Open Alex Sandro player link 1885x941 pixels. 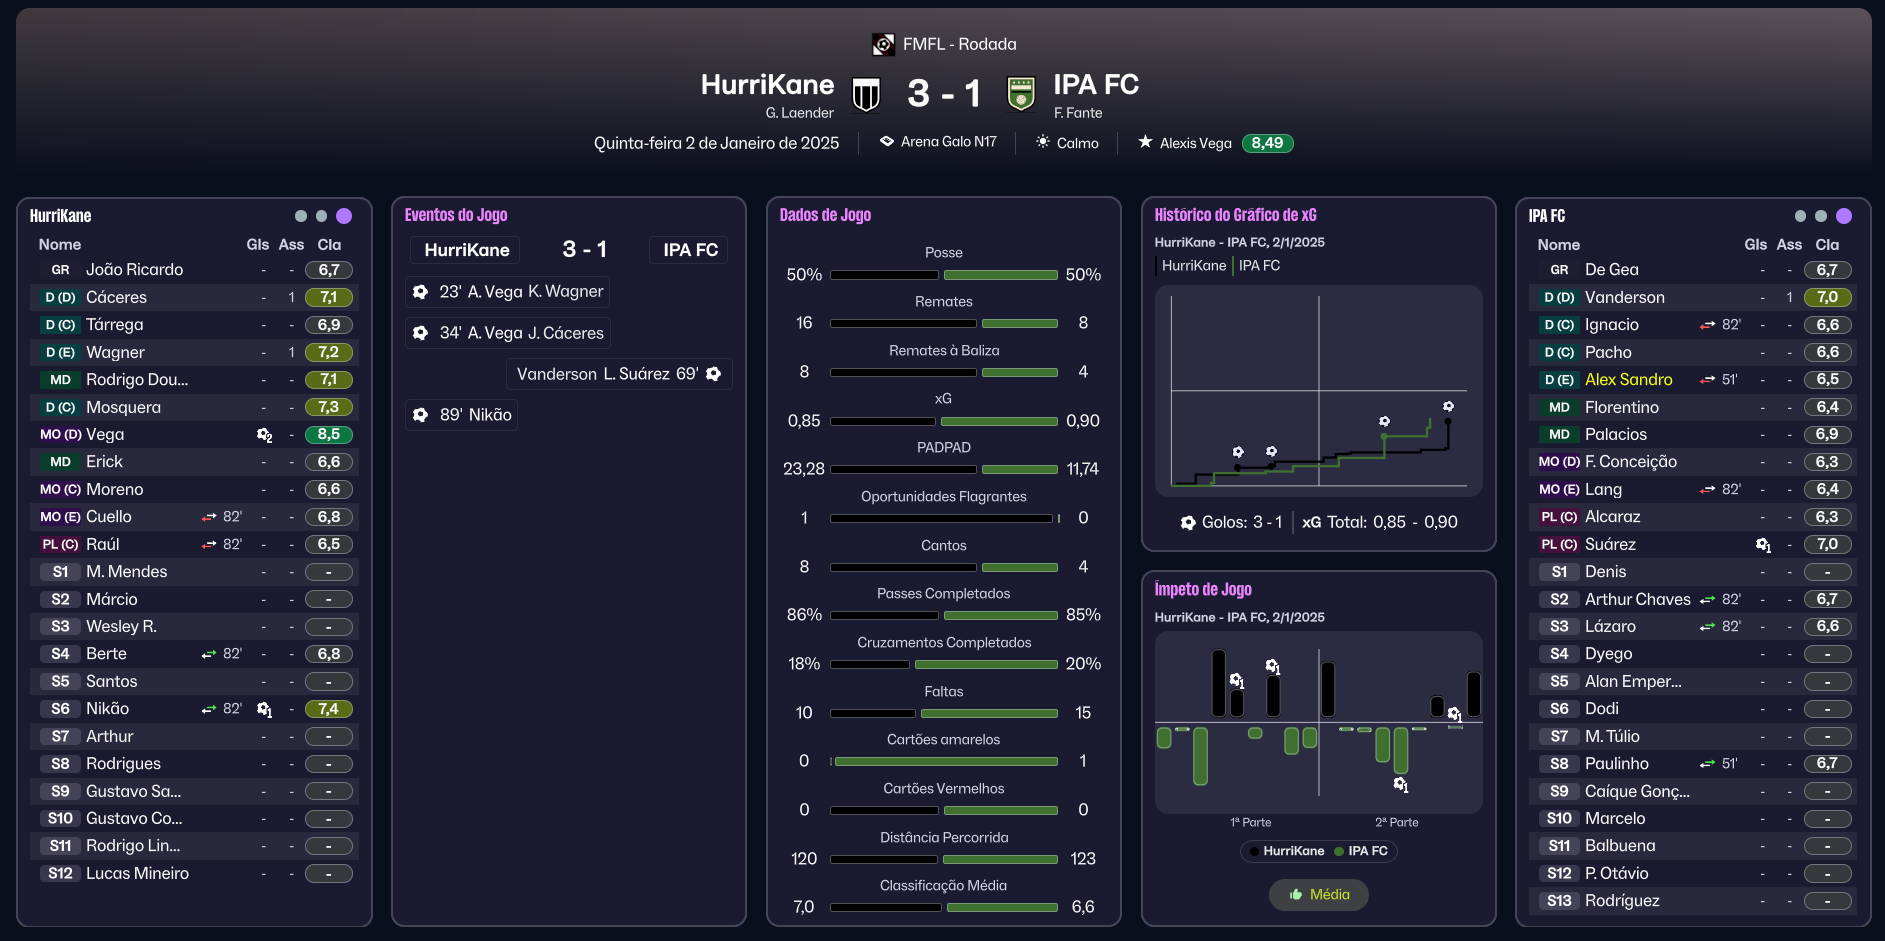[x=1628, y=380]
